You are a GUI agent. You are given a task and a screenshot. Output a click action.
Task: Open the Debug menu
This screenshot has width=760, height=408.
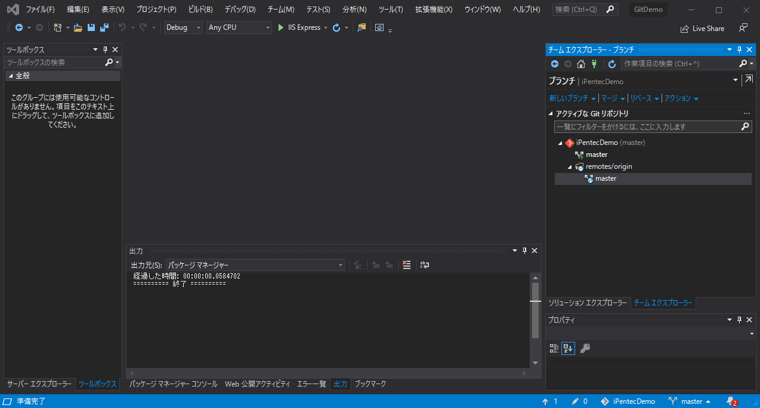point(240,10)
